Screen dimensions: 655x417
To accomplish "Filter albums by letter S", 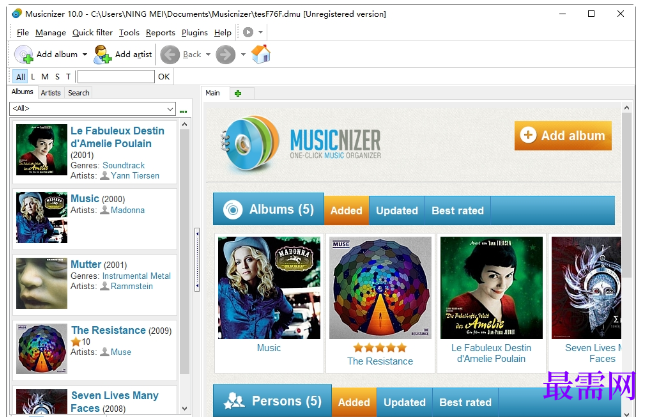I will [57, 76].
